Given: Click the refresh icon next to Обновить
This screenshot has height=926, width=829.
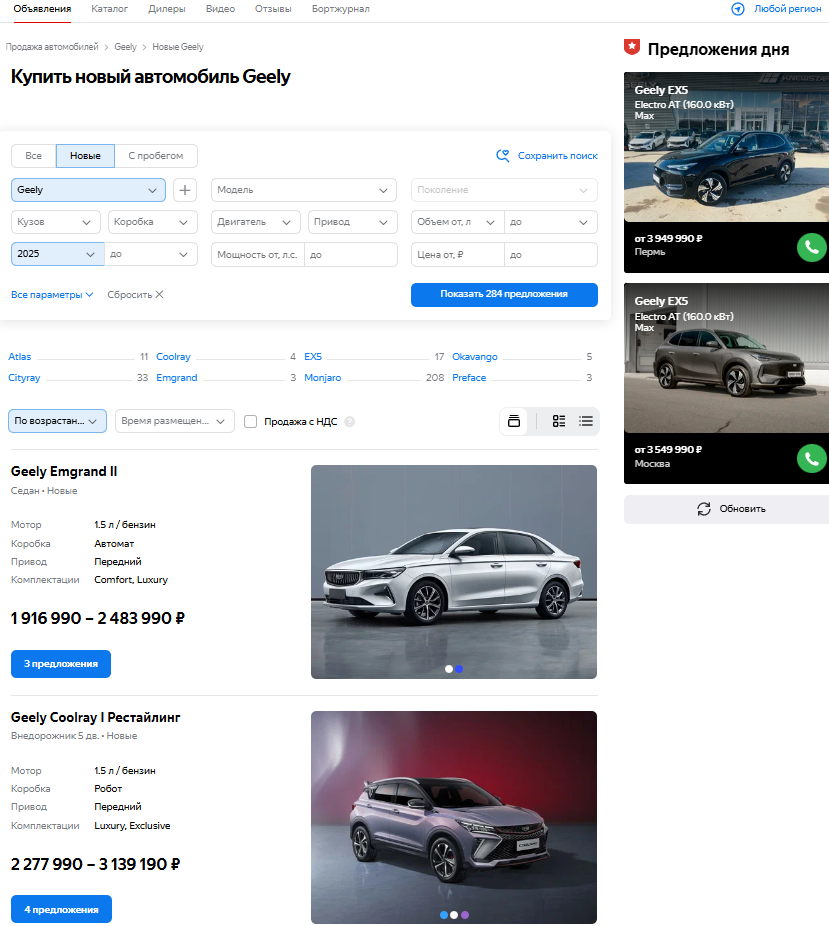Looking at the screenshot, I should (x=704, y=509).
